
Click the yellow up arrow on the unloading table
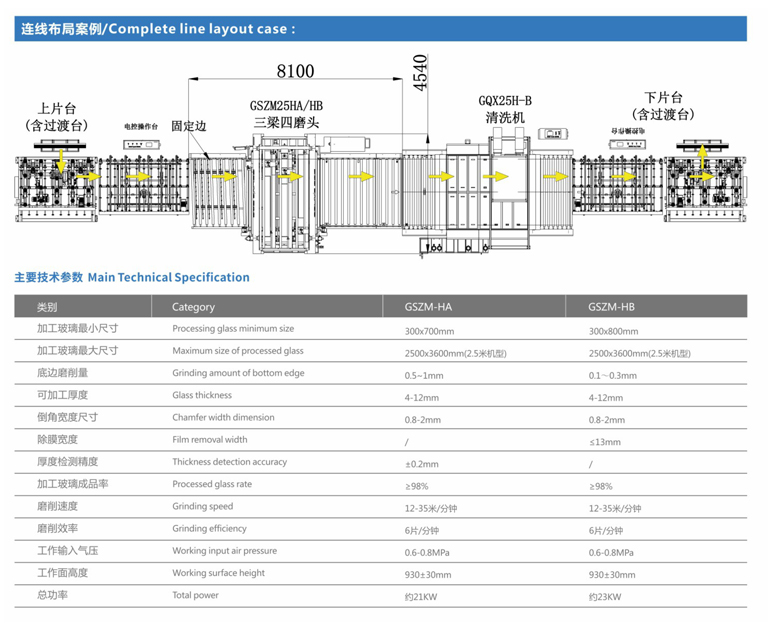(701, 153)
